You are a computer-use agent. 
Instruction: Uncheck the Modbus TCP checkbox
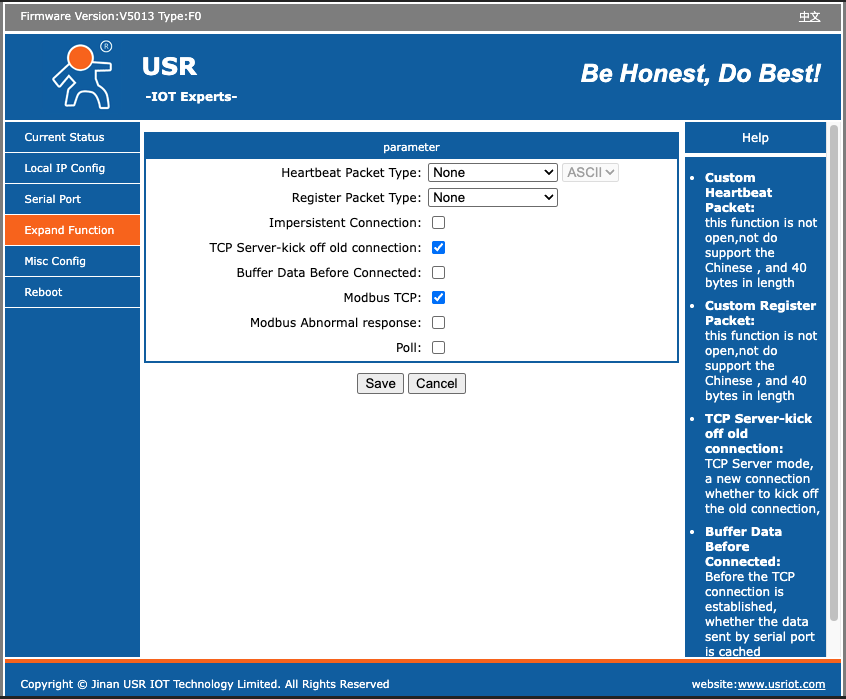439,298
